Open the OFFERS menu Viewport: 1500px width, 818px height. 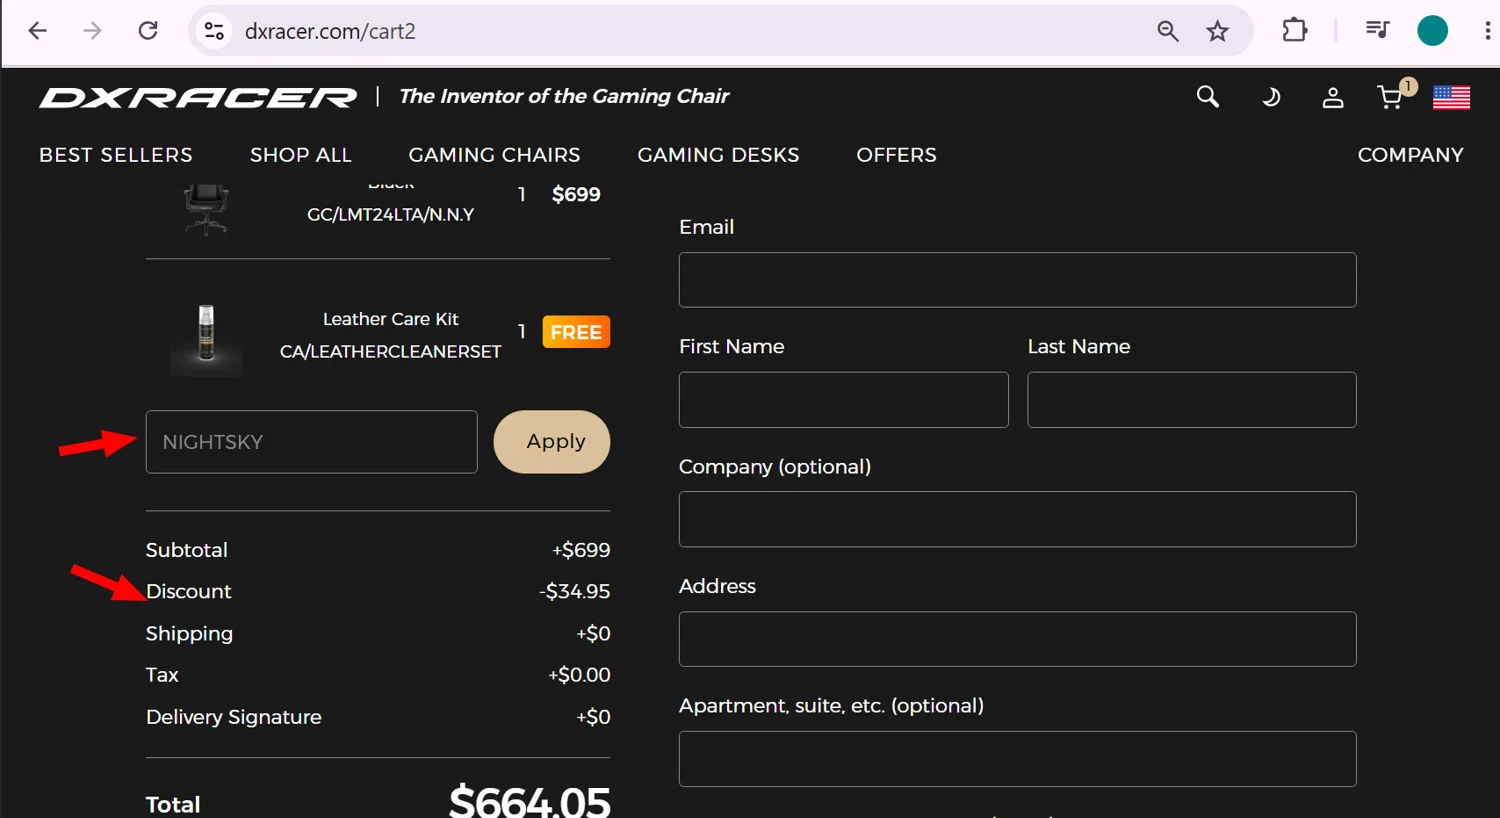tap(896, 155)
